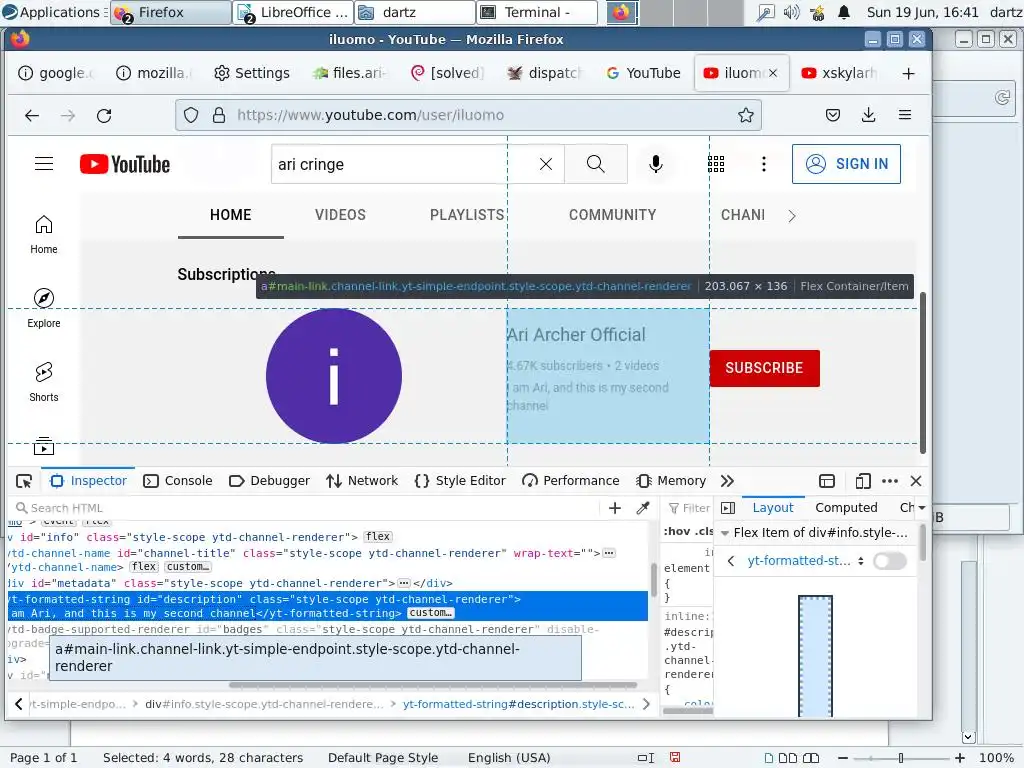Expand the ellipsis in the metadata div

click(x=404, y=583)
